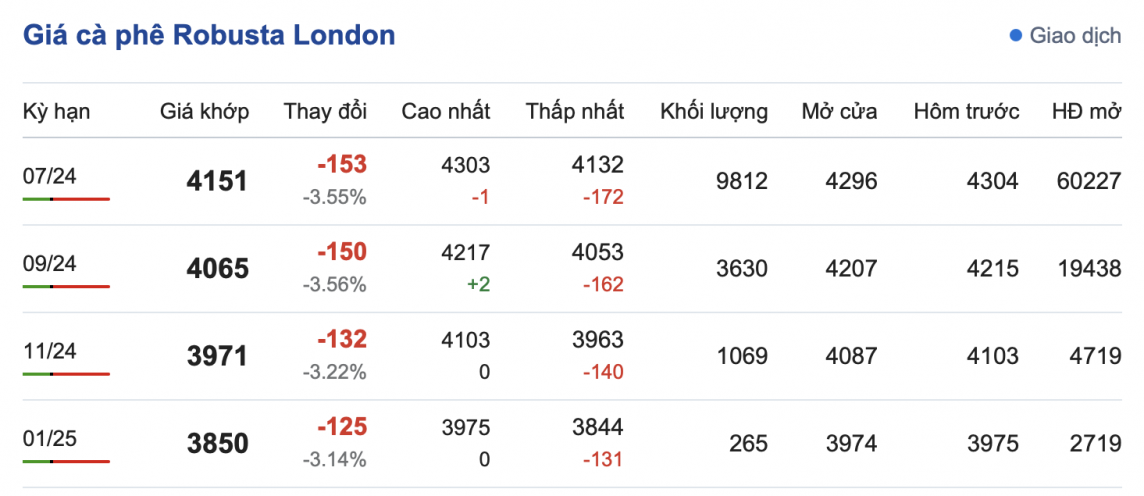Select the Thấp nhất column header
The width and height of the screenshot is (1144, 496).
(x=575, y=111)
